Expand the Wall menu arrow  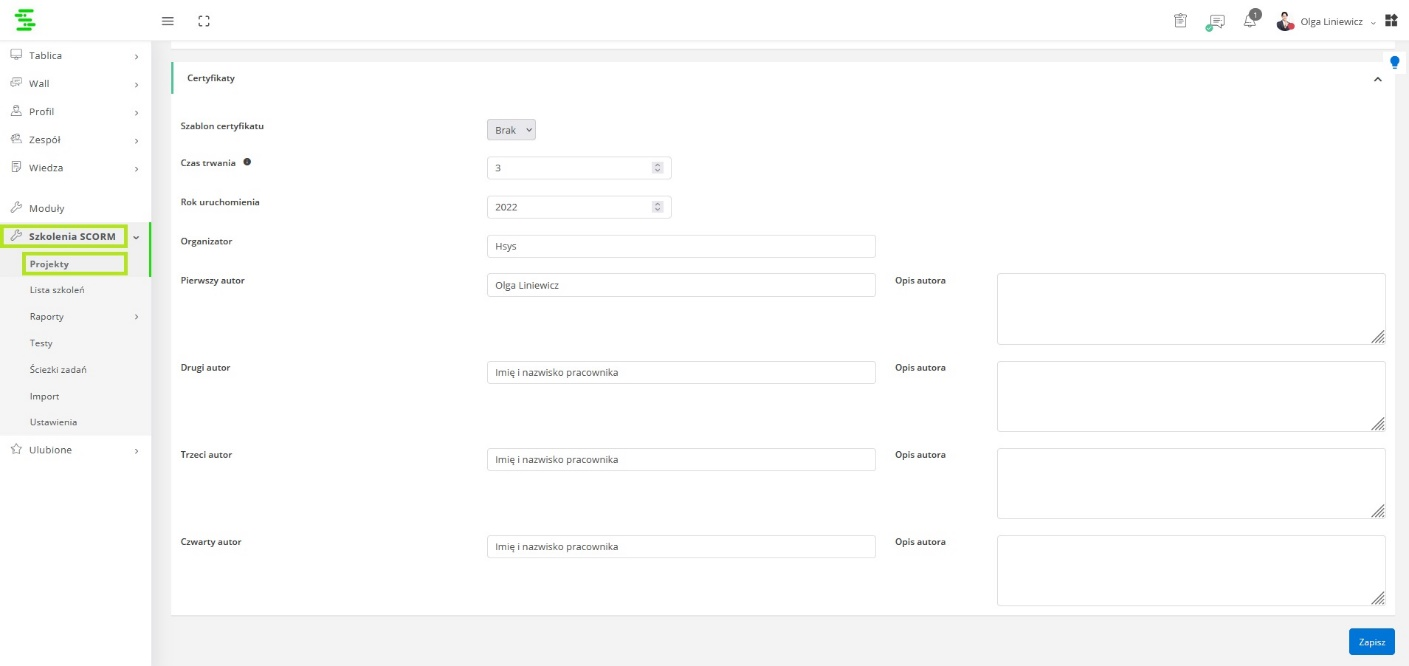tap(136, 84)
